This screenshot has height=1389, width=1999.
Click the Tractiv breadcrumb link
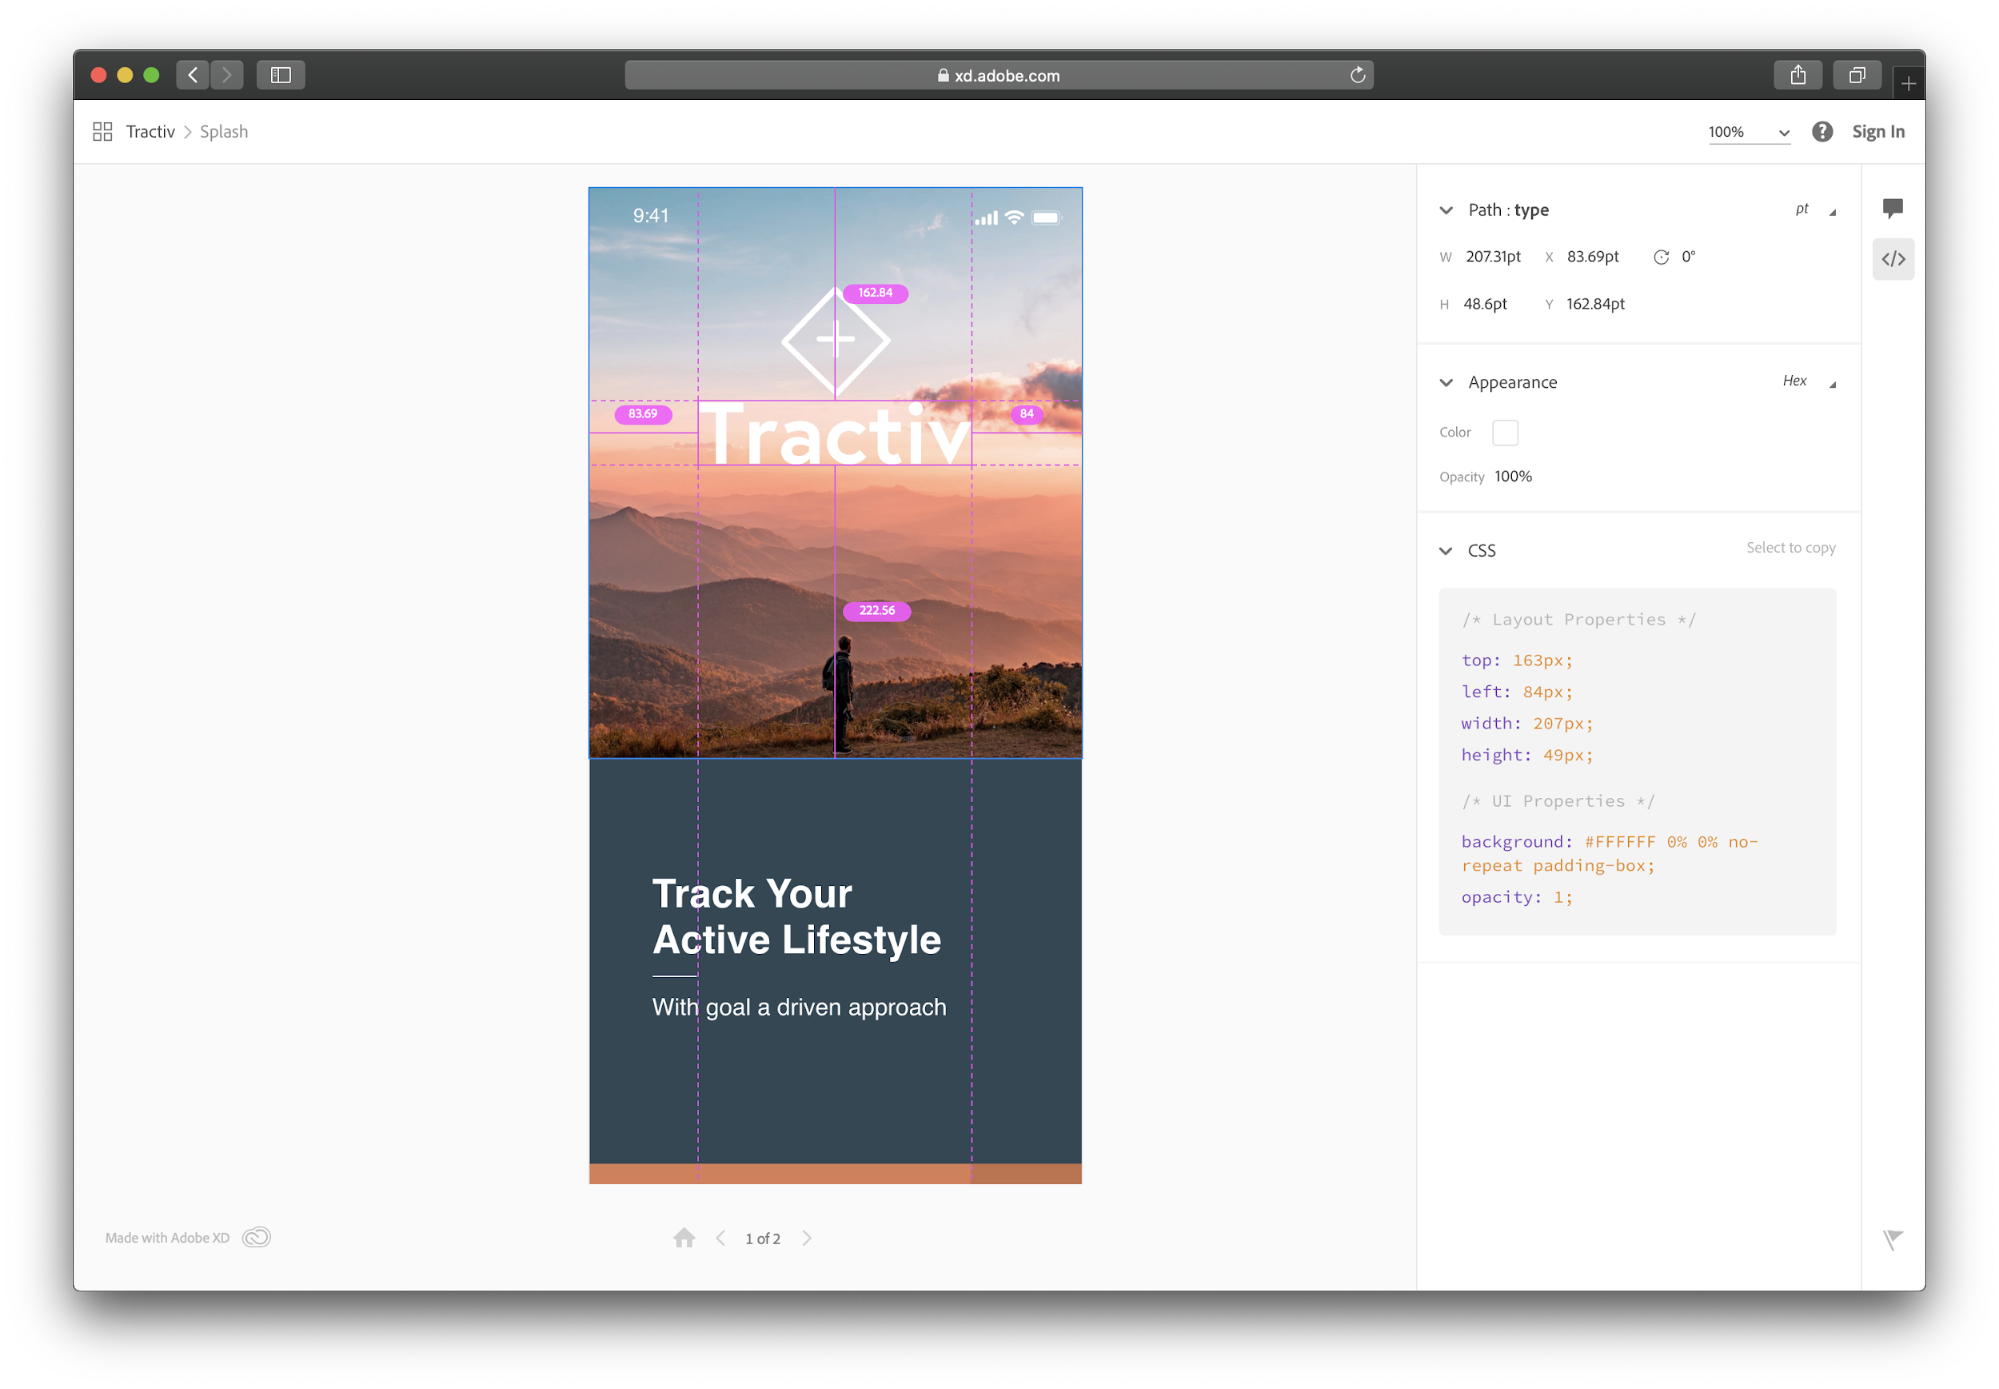click(150, 132)
